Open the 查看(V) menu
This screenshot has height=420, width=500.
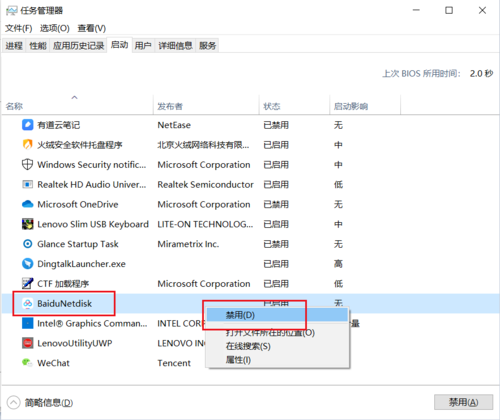(x=92, y=28)
